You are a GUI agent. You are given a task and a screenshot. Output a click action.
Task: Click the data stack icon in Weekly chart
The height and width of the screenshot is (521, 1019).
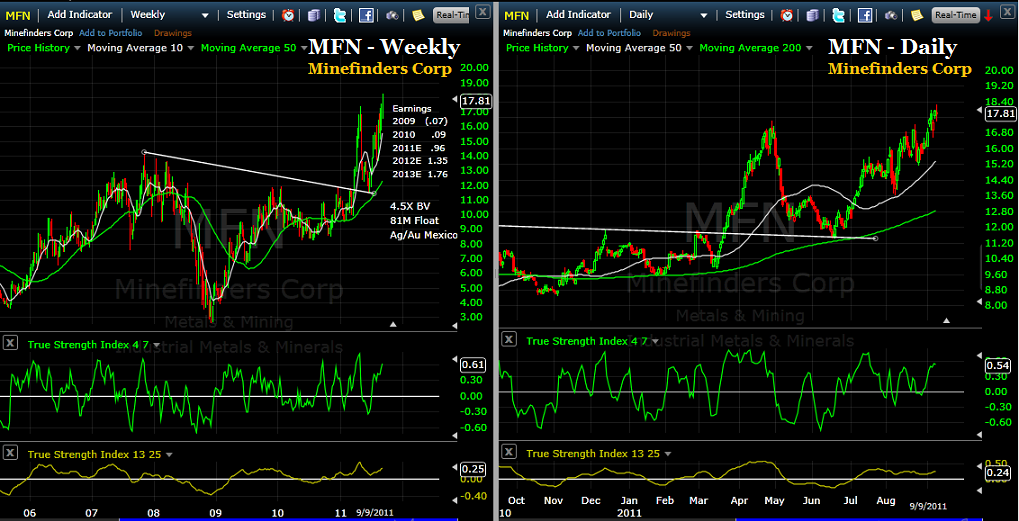tap(314, 15)
